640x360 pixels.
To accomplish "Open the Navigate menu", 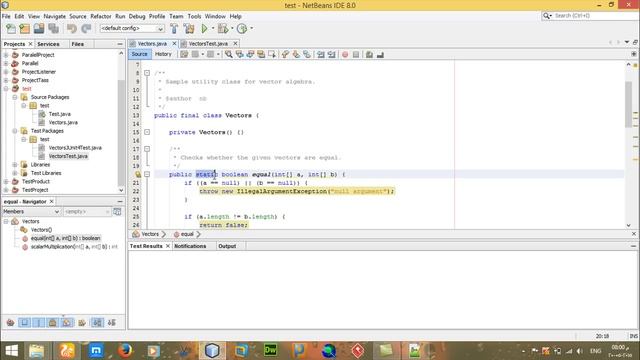I will coord(55,16).
